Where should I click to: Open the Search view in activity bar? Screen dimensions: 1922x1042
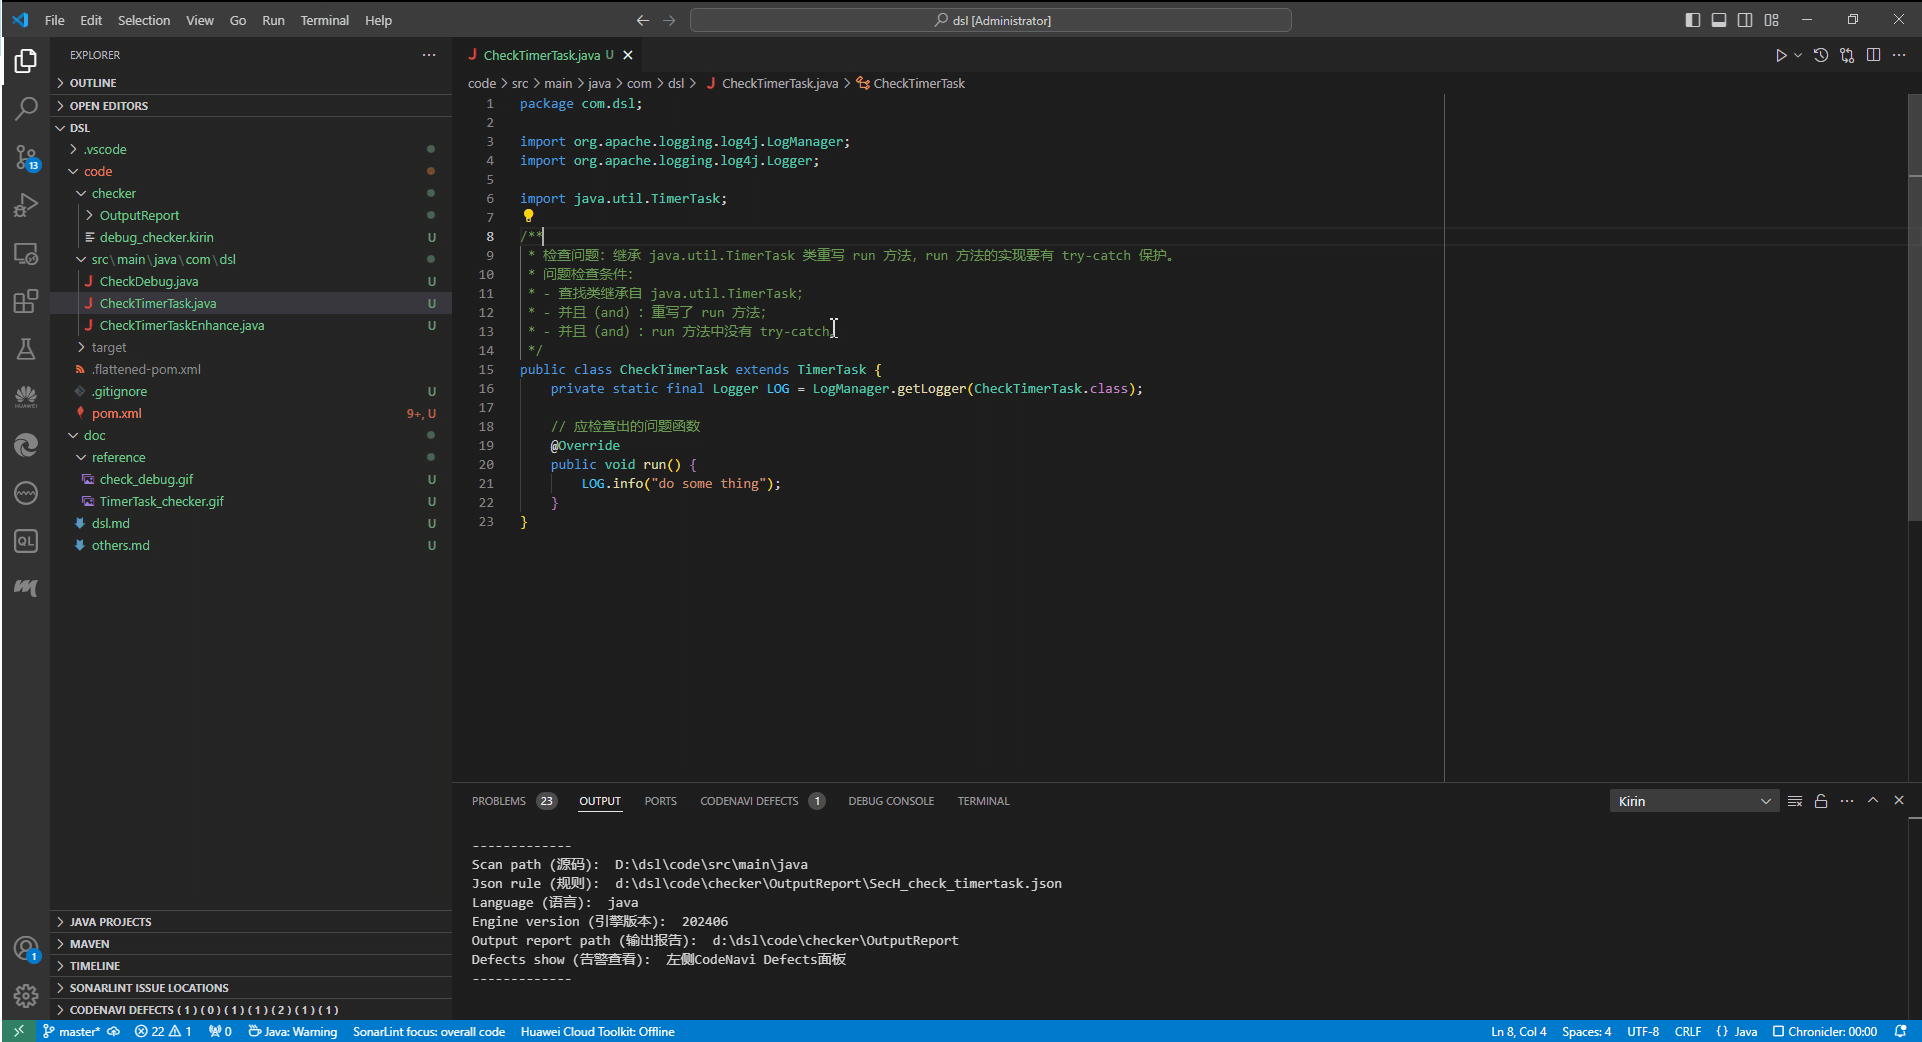tap(26, 108)
